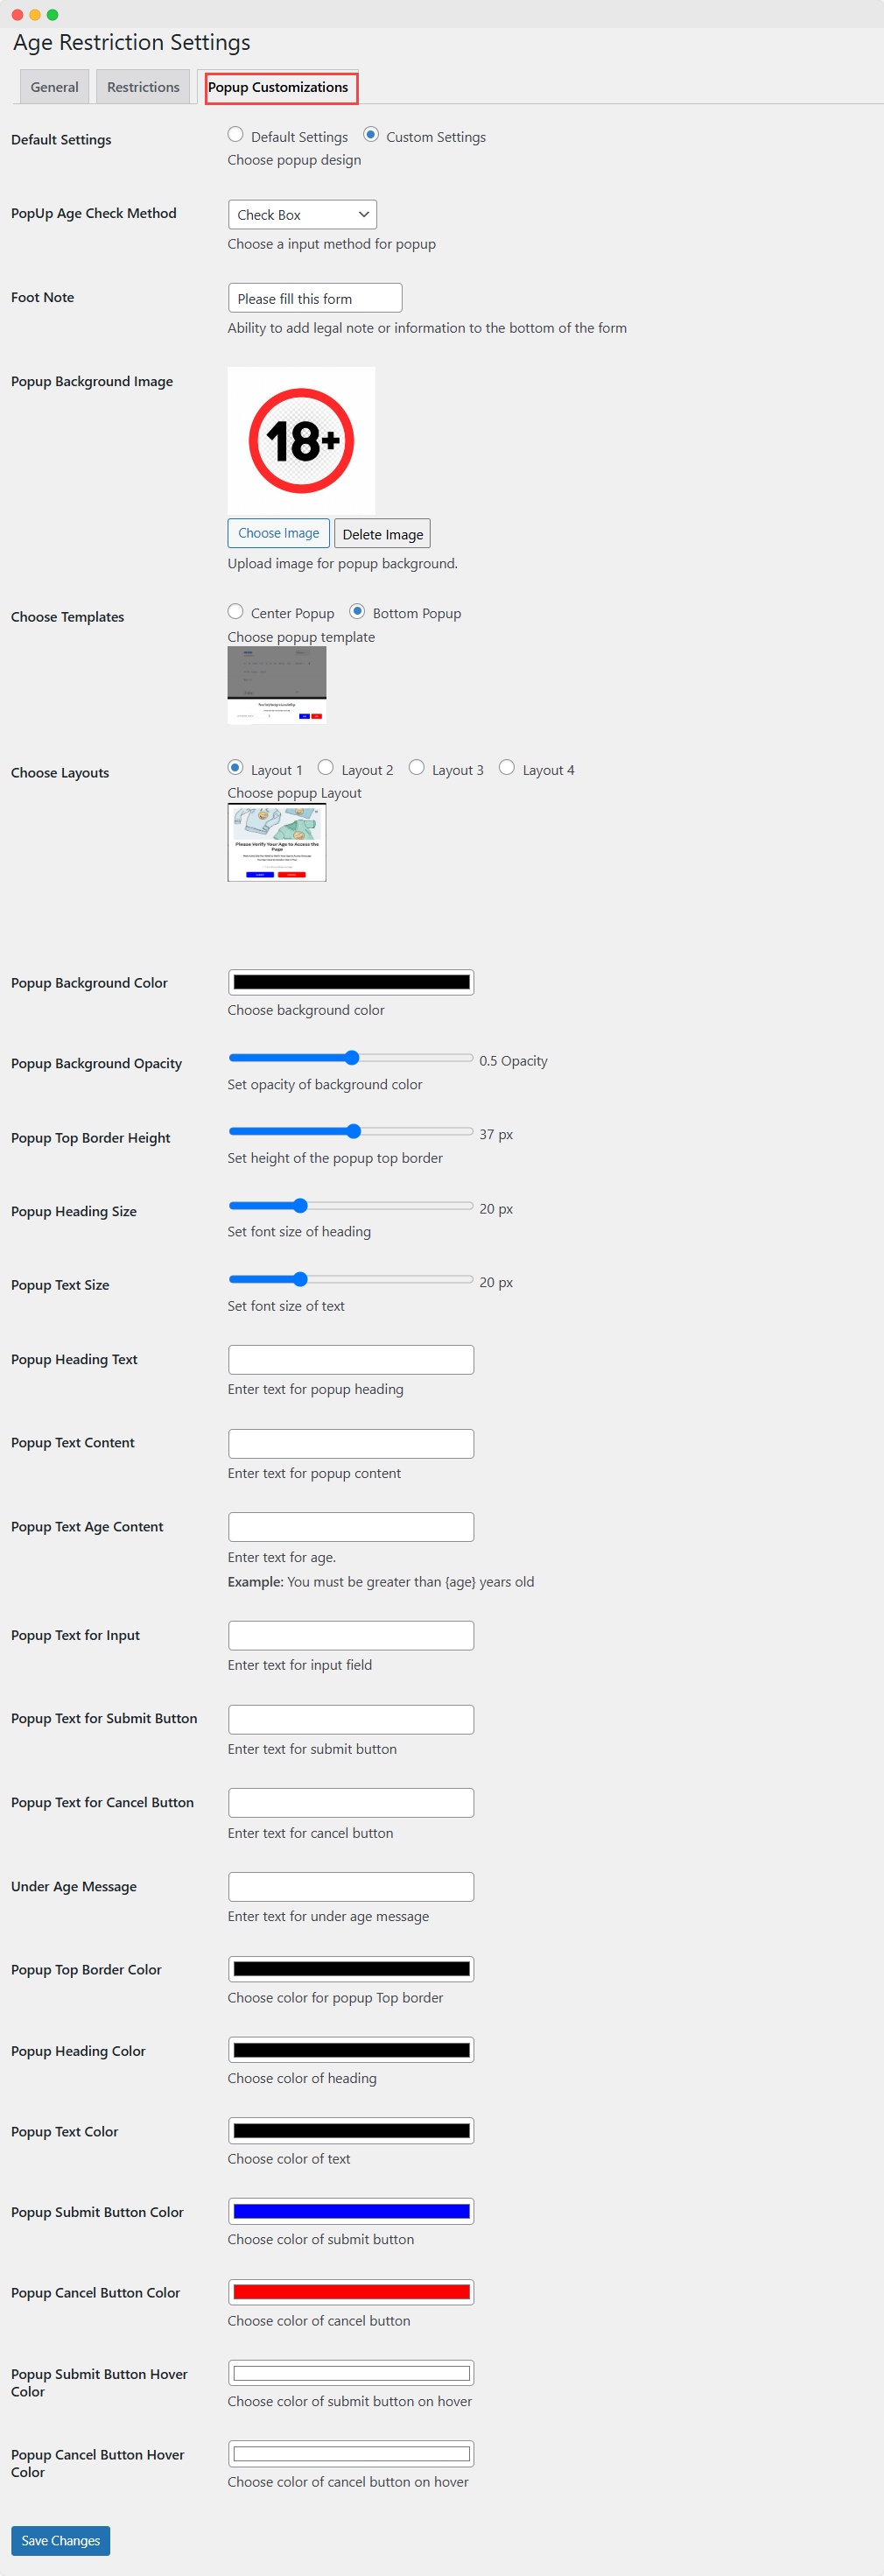Screen dimensions: 884x2576
Task: Select Default Settings popup design
Action: coord(236,134)
